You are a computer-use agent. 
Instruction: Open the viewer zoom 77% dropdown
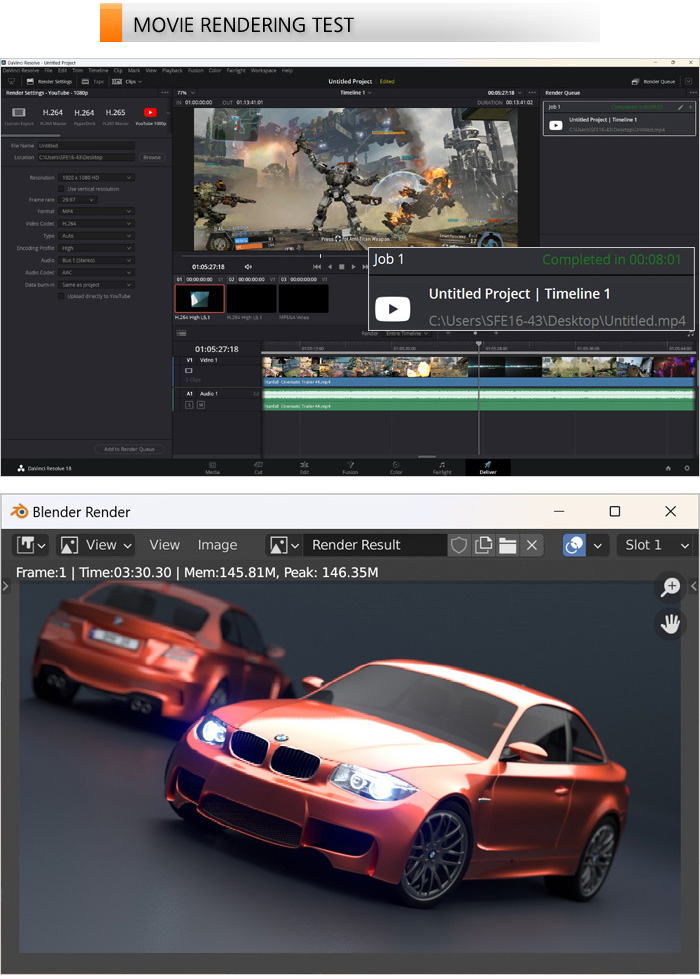click(186, 92)
